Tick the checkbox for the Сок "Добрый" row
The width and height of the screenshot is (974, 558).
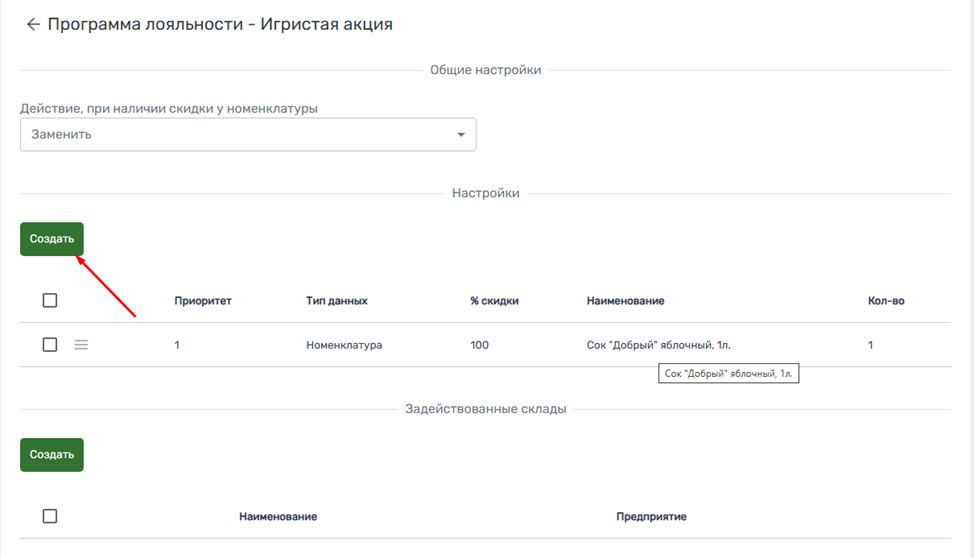[x=50, y=345]
